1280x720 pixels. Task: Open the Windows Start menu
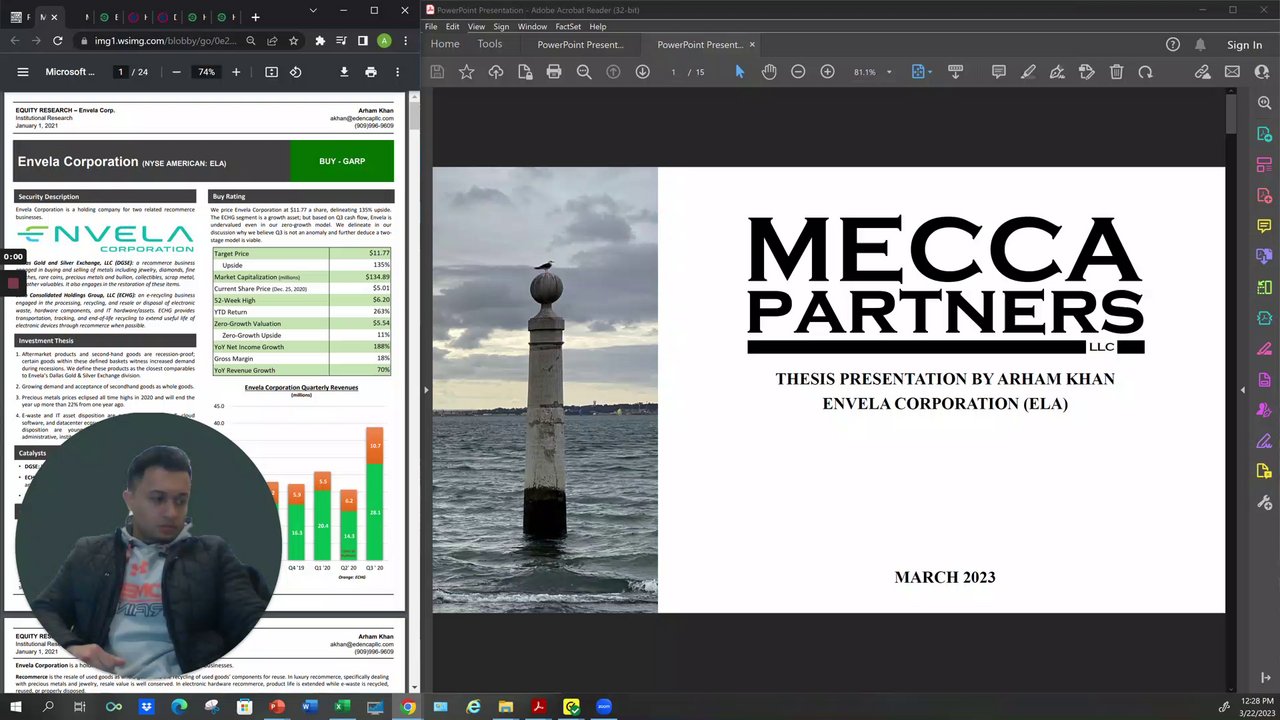(x=16, y=707)
